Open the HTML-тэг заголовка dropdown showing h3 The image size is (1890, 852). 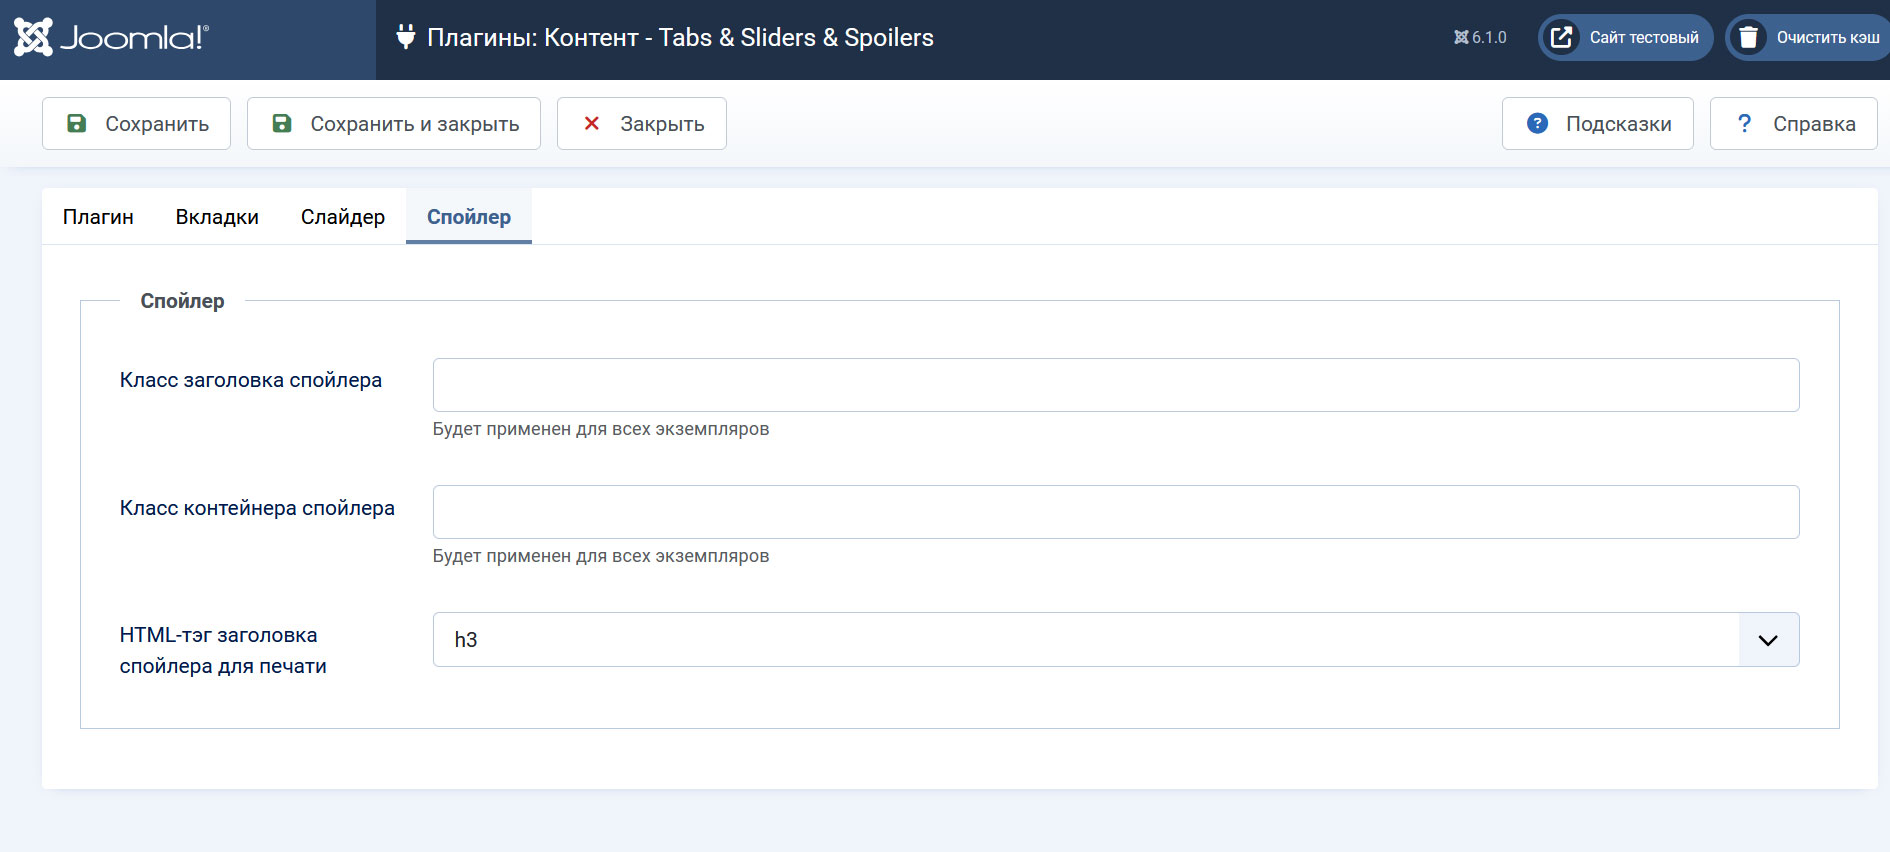point(1116,640)
